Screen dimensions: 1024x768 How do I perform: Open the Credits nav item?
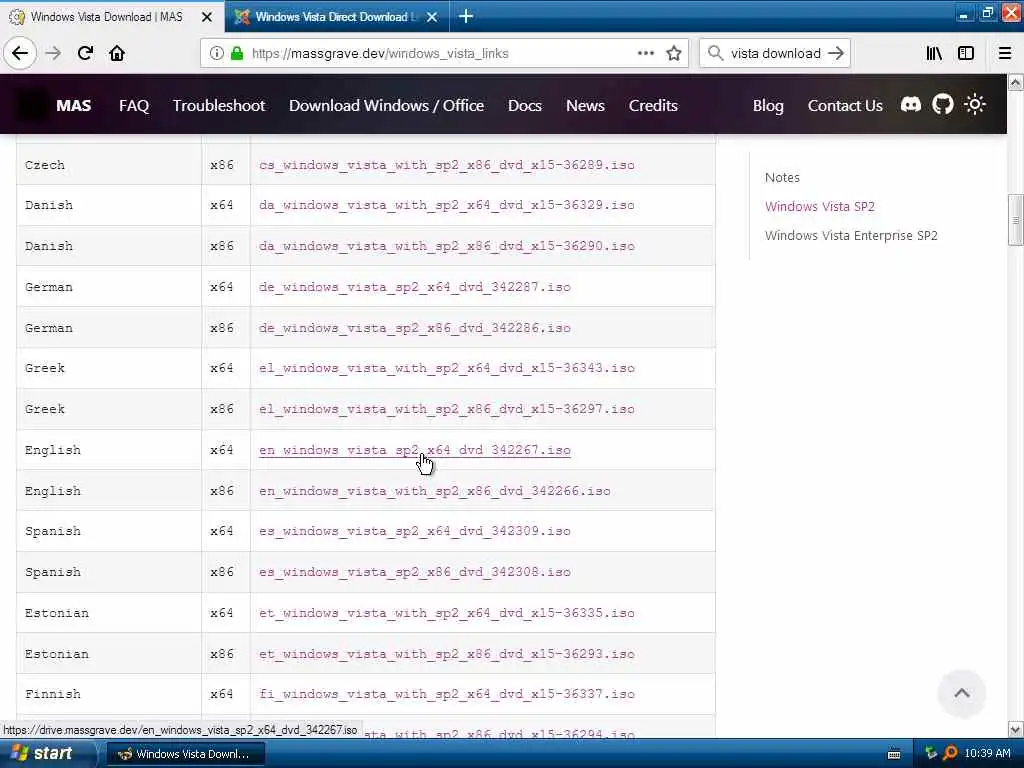[x=653, y=105]
